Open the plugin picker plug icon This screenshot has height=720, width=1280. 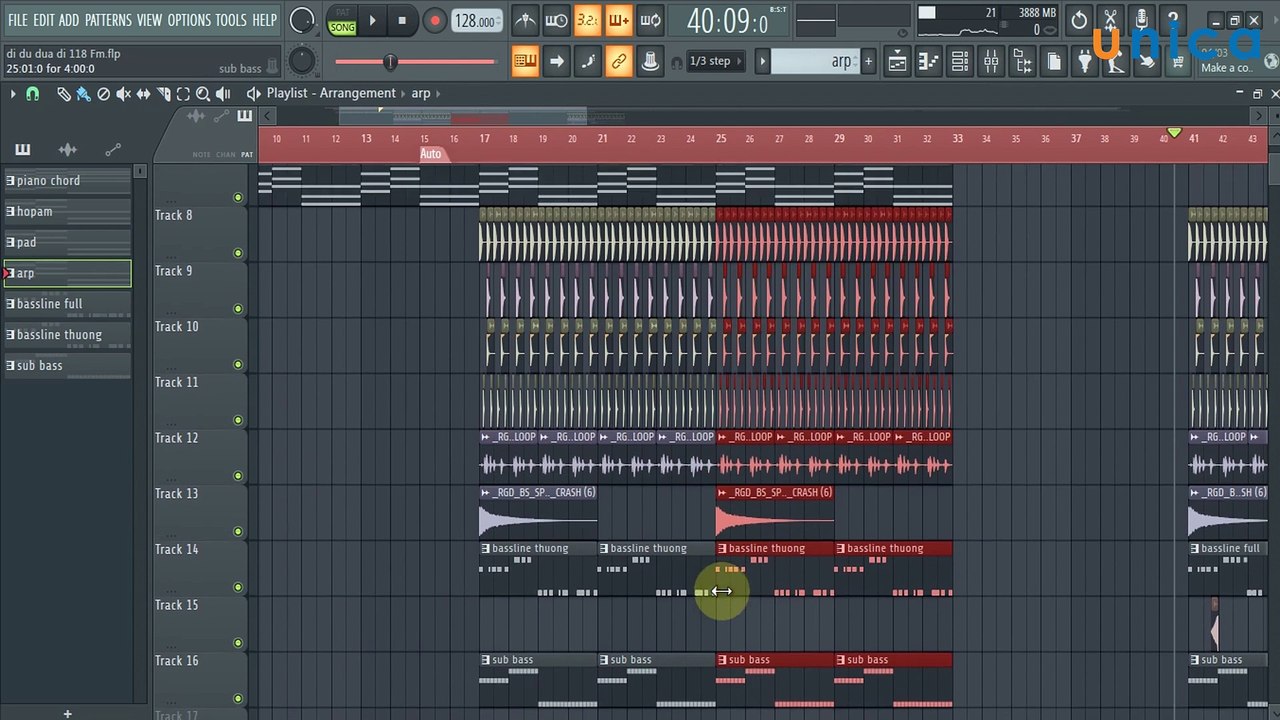point(1085,62)
